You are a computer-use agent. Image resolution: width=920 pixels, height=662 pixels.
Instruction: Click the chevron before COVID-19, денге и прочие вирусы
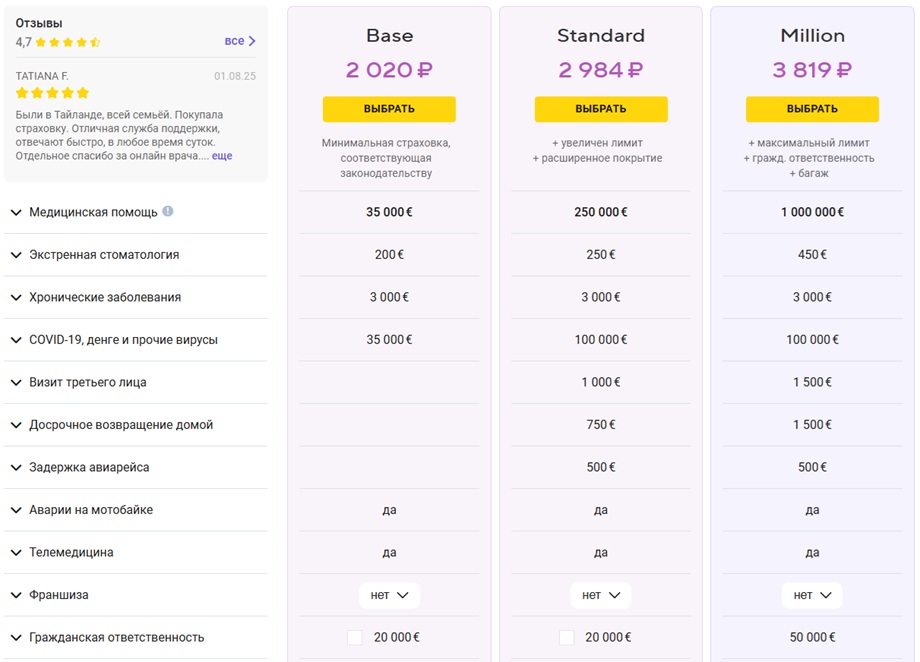point(16,340)
